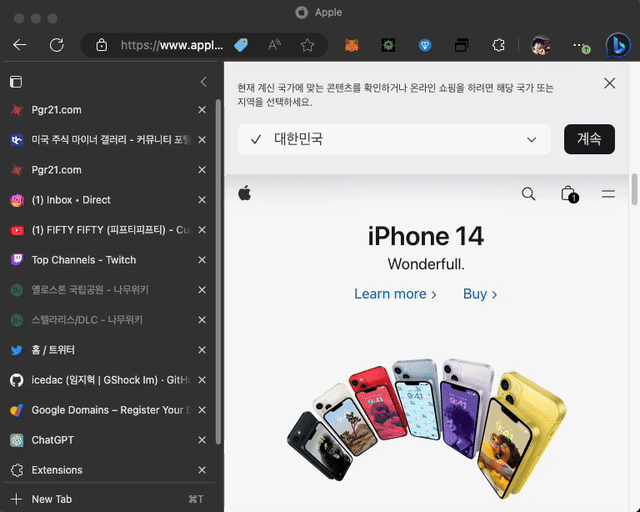The width and height of the screenshot is (640, 512).
Task: Open the MetaMask fox extension
Action: point(351,45)
